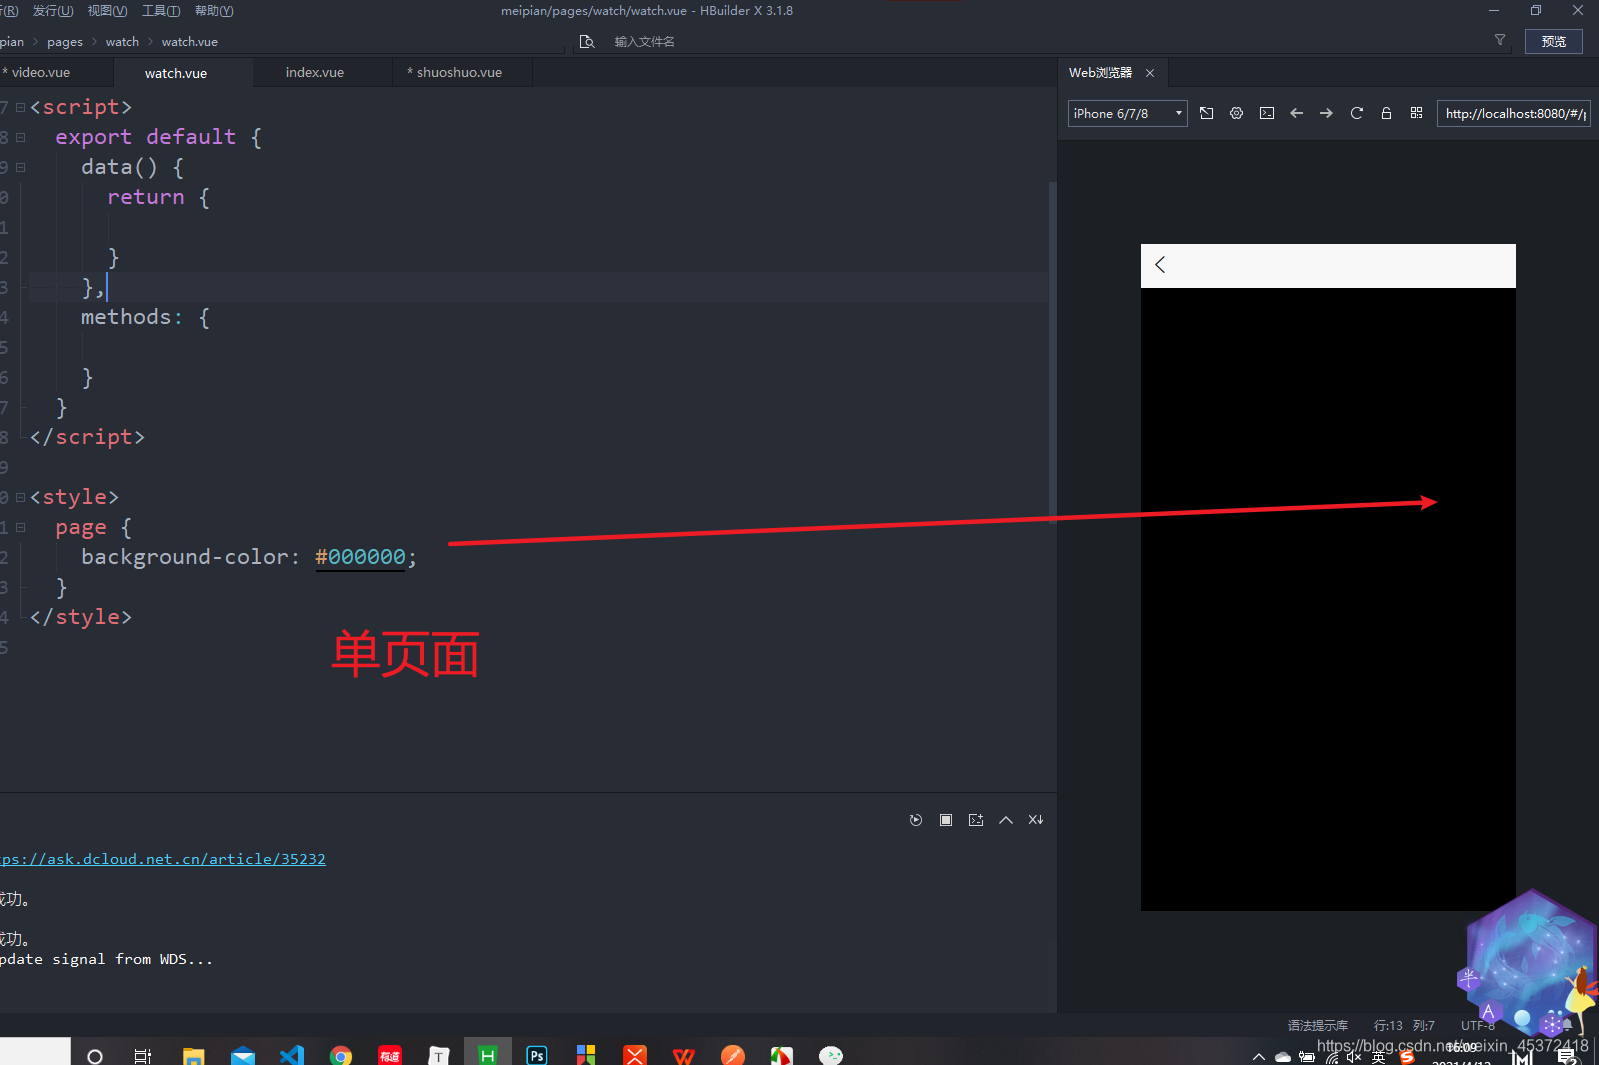The image size is (1599, 1065).
Task: Collapse the page rule fold marker
Action: (20, 527)
